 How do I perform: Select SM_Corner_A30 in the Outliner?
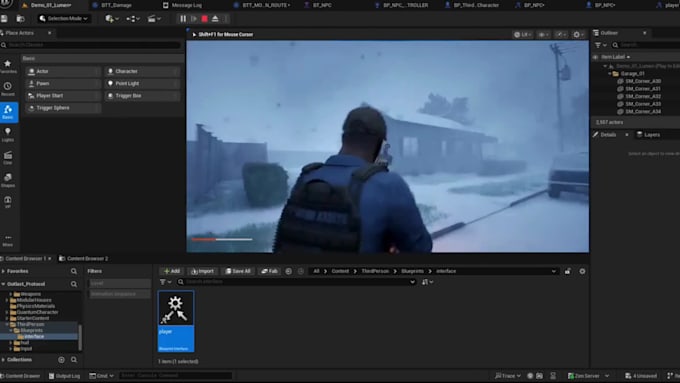[x=643, y=81]
